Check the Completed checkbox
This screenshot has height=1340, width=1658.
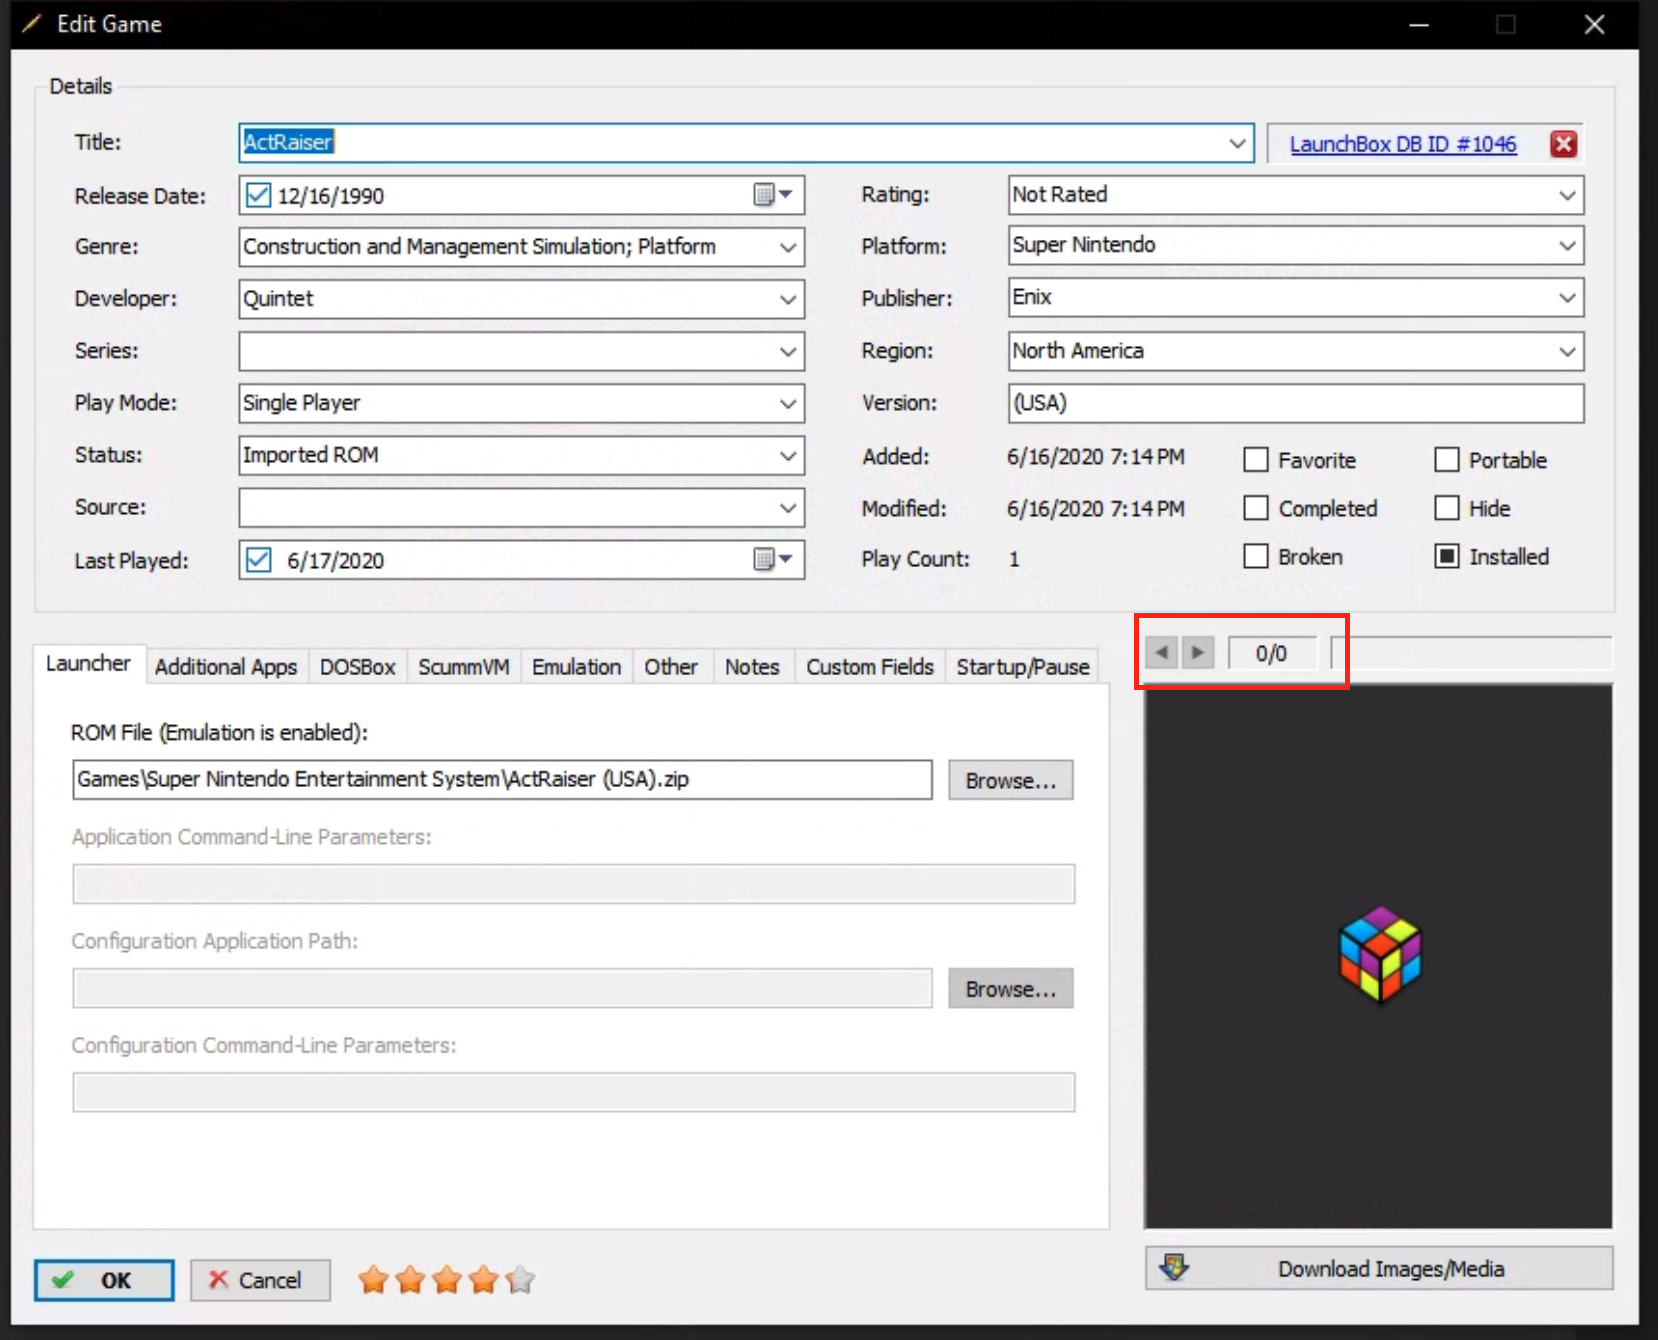click(x=1256, y=508)
